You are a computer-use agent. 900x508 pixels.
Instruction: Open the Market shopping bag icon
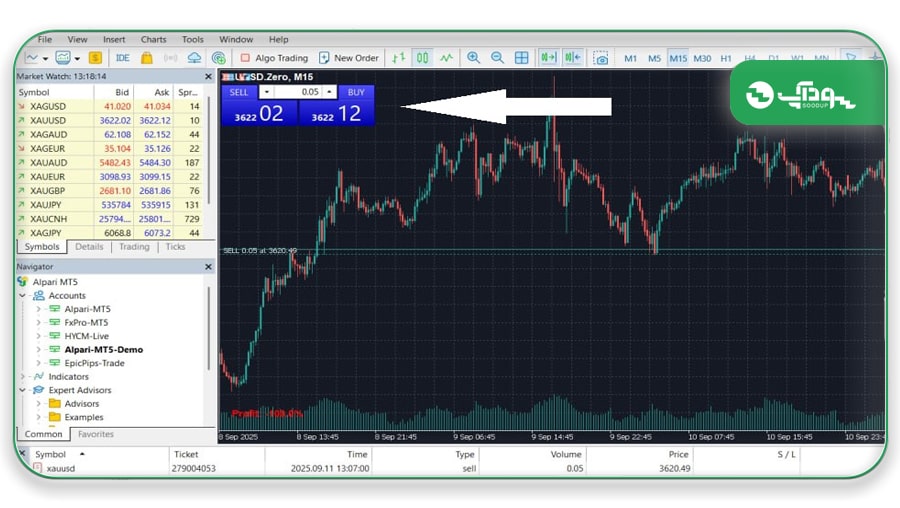coord(147,57)
